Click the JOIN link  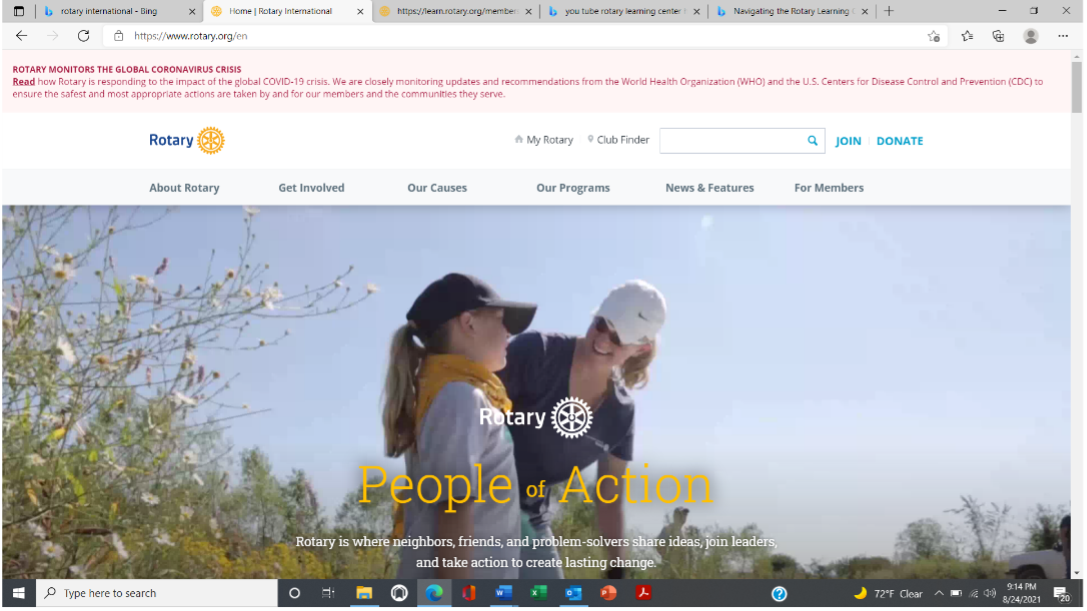tap(848, 141)
